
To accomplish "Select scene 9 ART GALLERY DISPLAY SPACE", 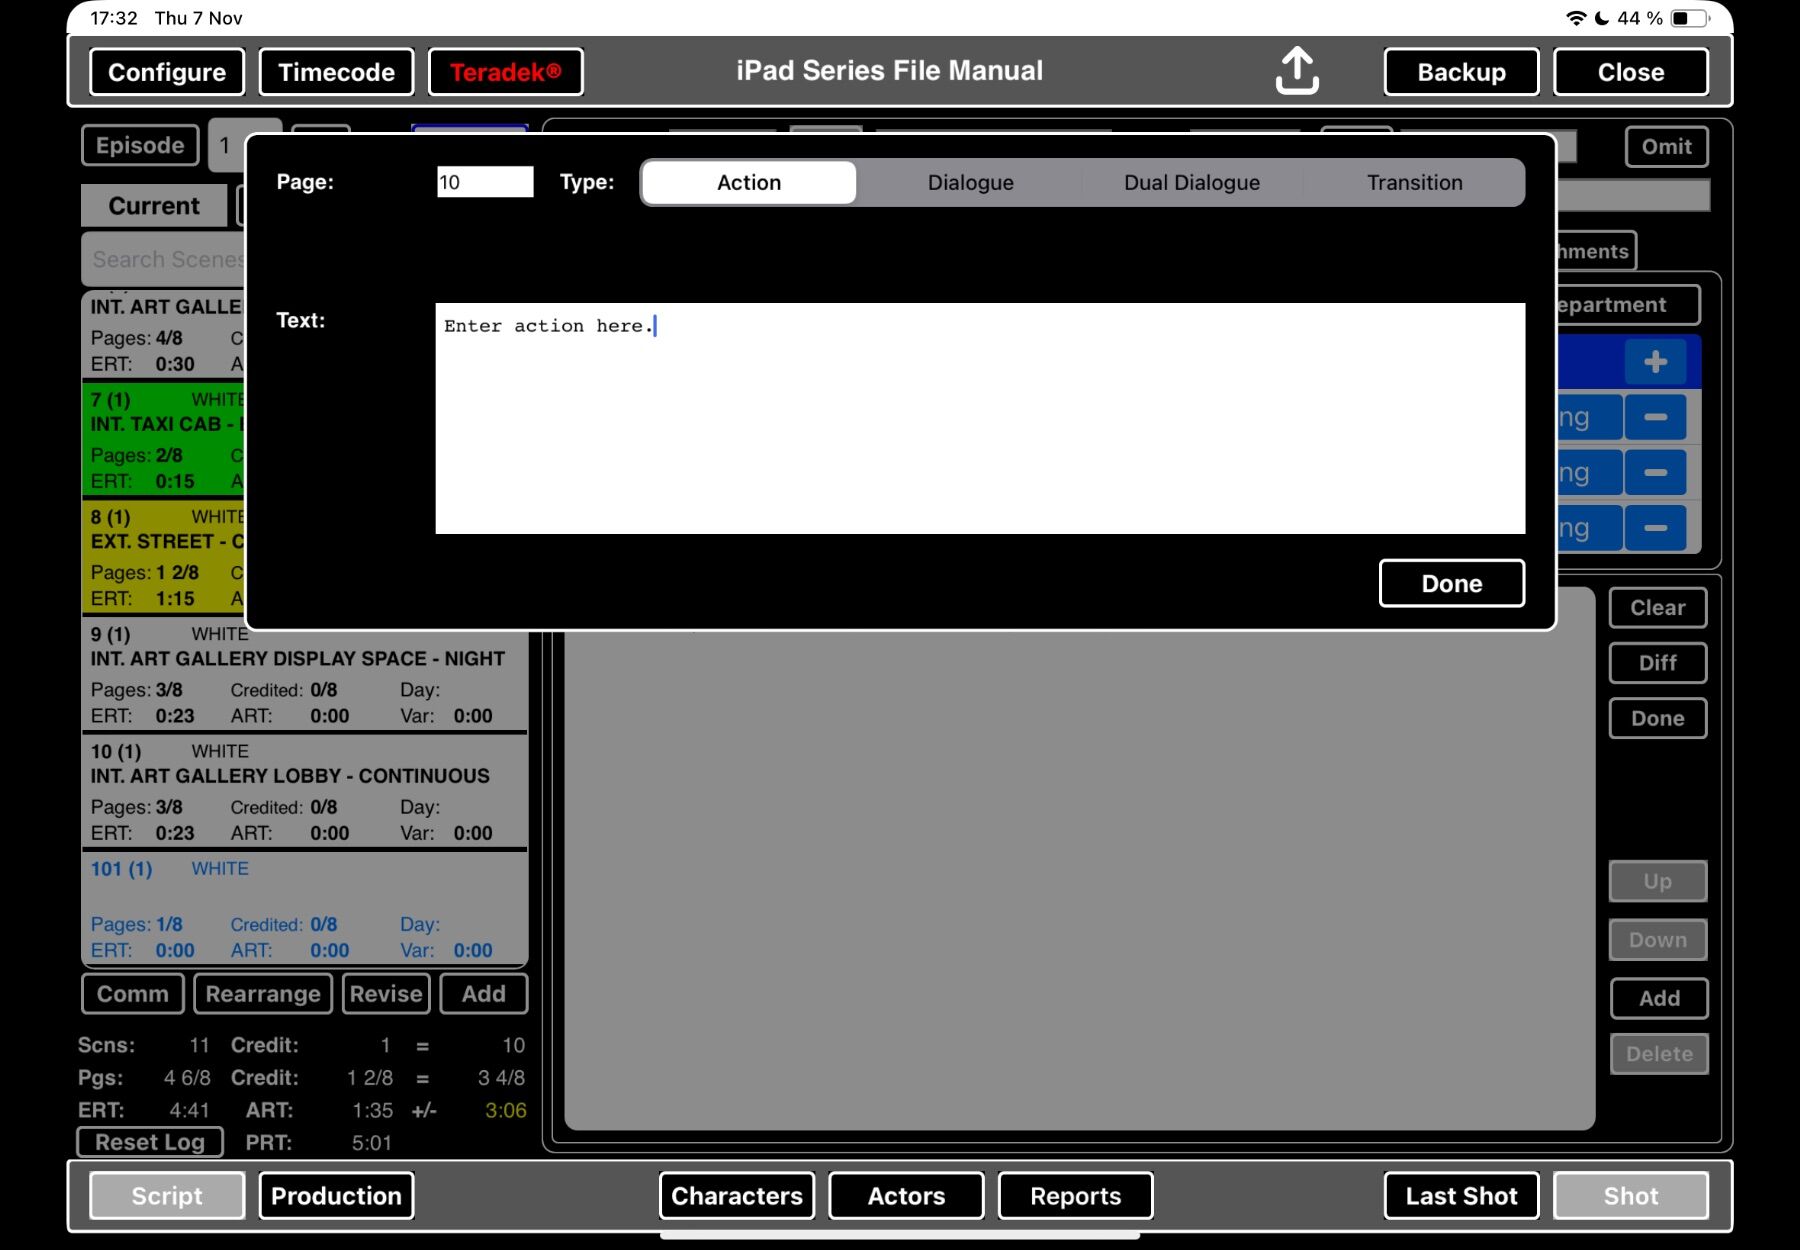I will click(x=304, y=674).
